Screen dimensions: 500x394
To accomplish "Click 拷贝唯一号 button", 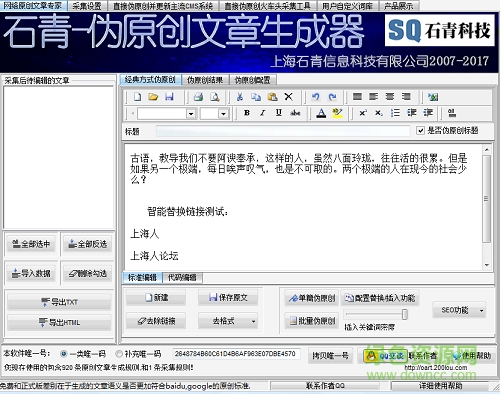I will pyautogui.click(x=330, y=356).
